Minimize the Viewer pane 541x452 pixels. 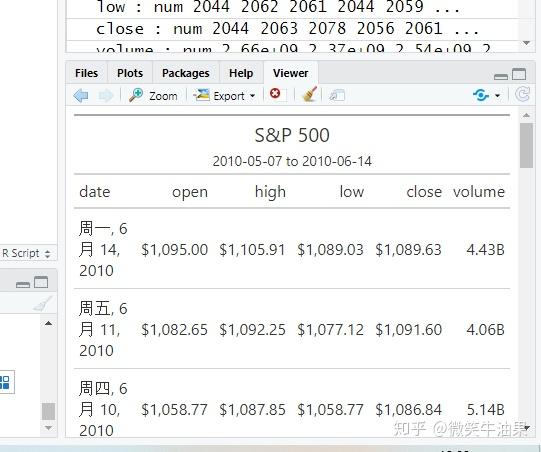[x=501, y=76]
